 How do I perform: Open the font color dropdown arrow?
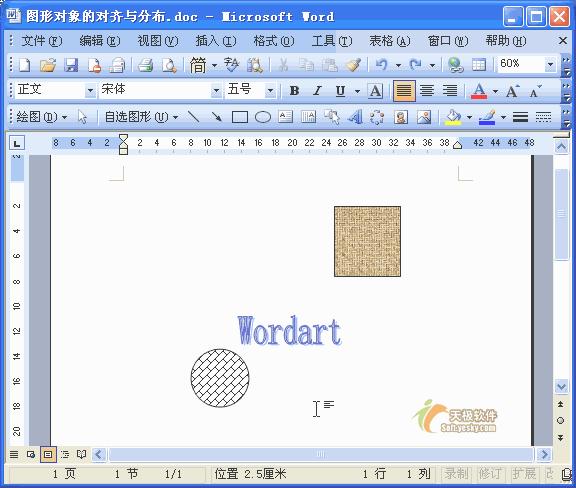(495, 90)
